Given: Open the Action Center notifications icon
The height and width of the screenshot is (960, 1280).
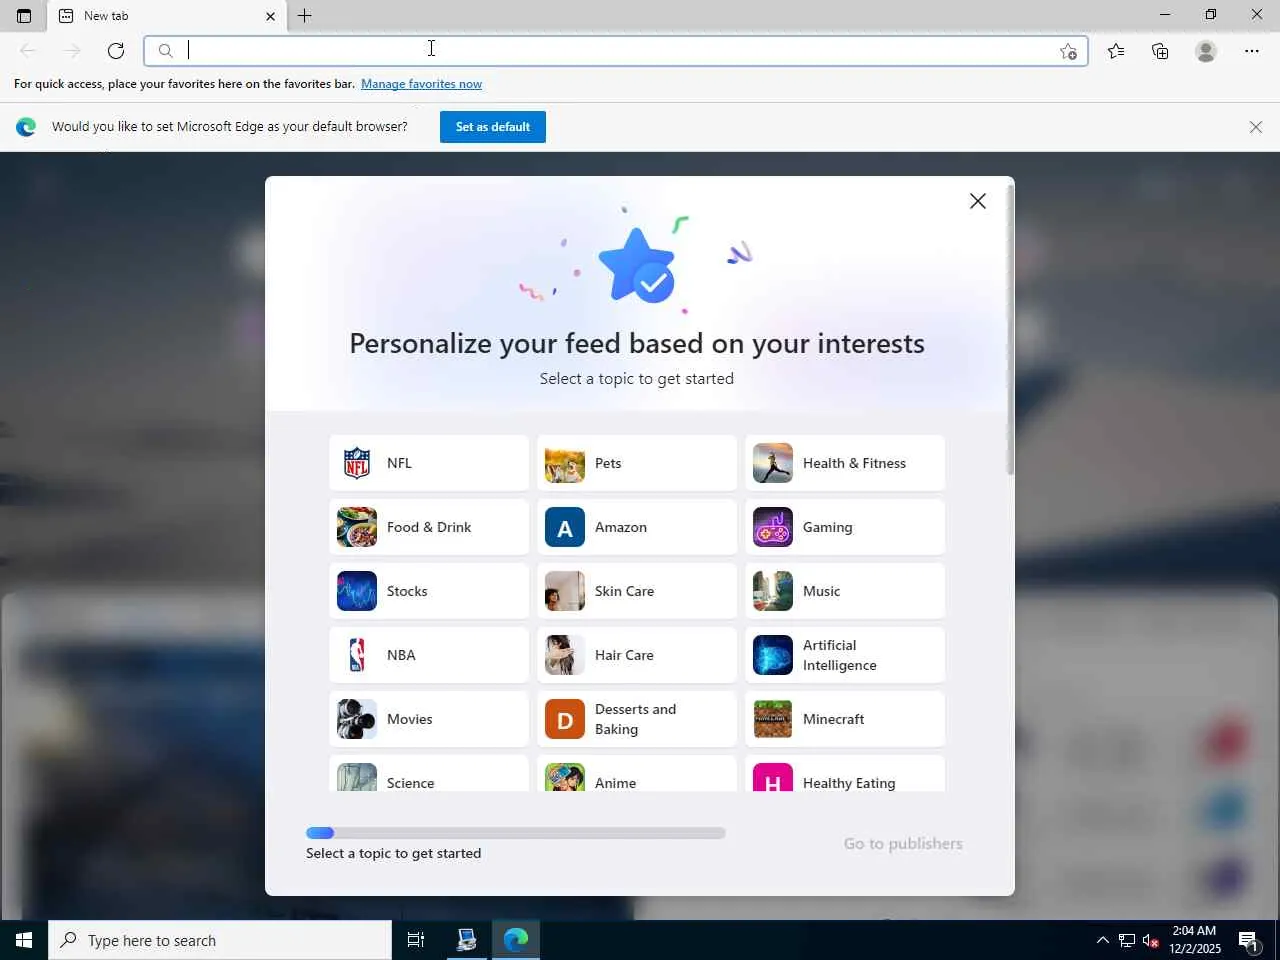Looking at the screenshot, I should [x=1248, y=940].
